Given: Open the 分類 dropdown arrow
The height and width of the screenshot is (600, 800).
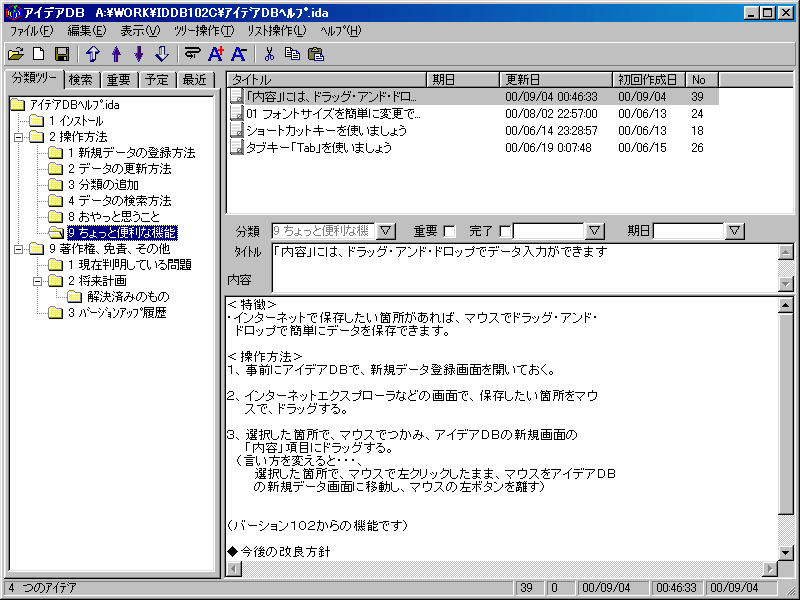Looking at the screenshot, I should (x=386, y=231).
